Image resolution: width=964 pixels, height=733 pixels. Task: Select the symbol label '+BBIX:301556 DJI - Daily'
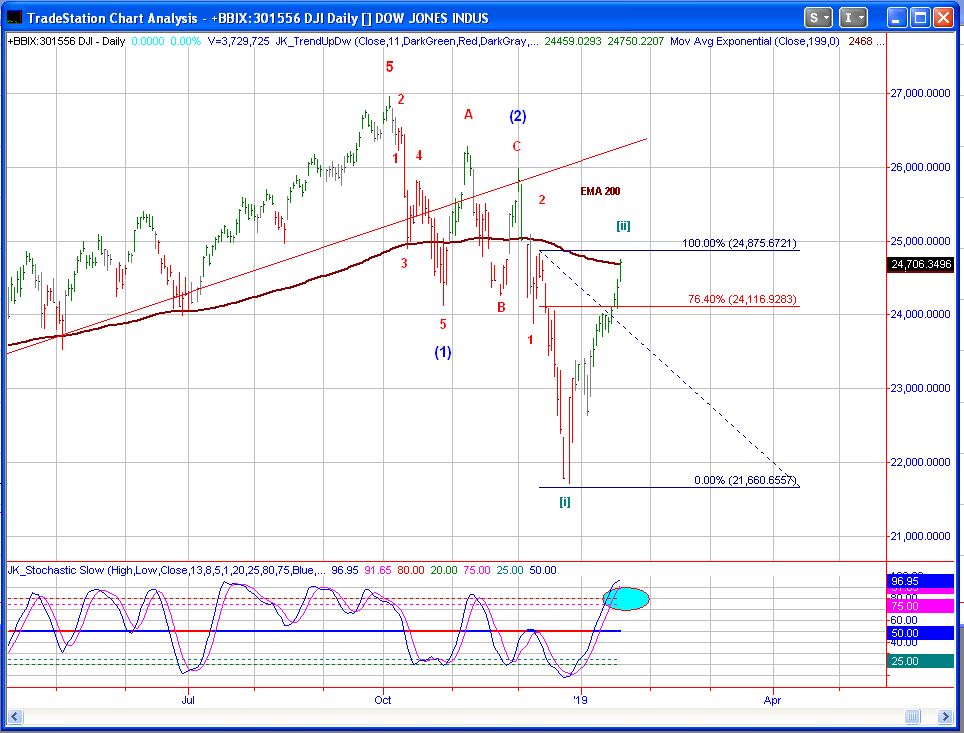[66, 41]
